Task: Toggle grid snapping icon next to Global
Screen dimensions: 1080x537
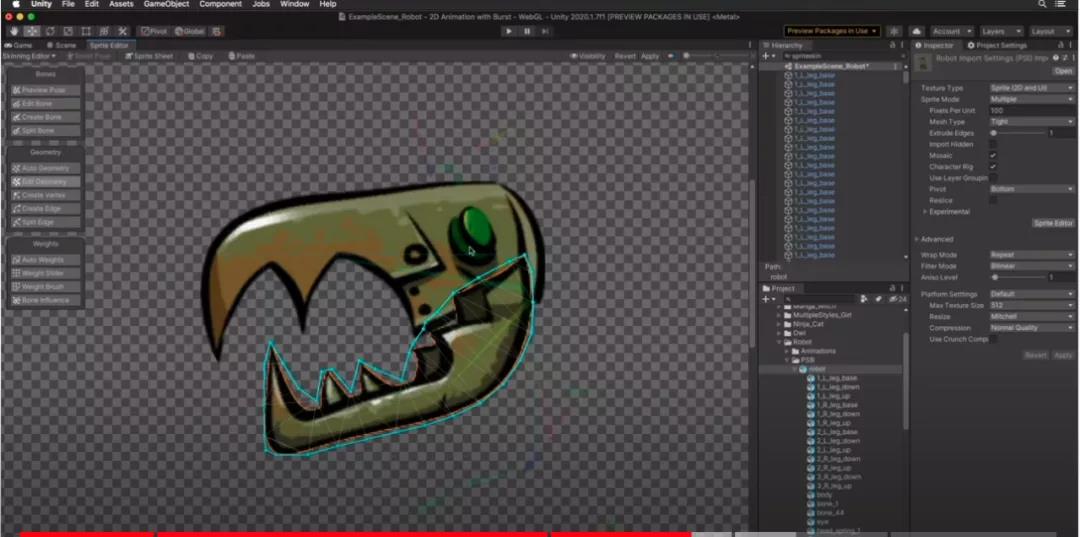Action: (217, 31)
